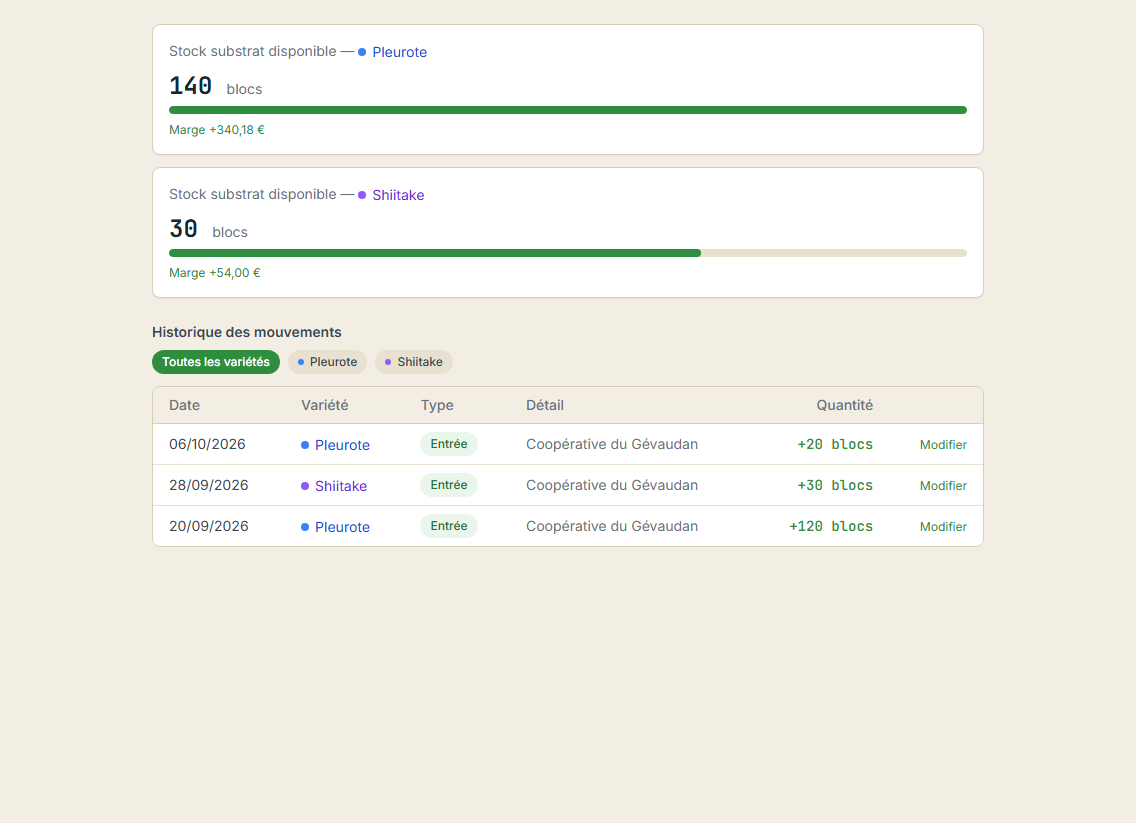The width and height of the screenshot is (1136, 823).
Task: Click the Shiitake stock progress bar
Action: [568, 253]
